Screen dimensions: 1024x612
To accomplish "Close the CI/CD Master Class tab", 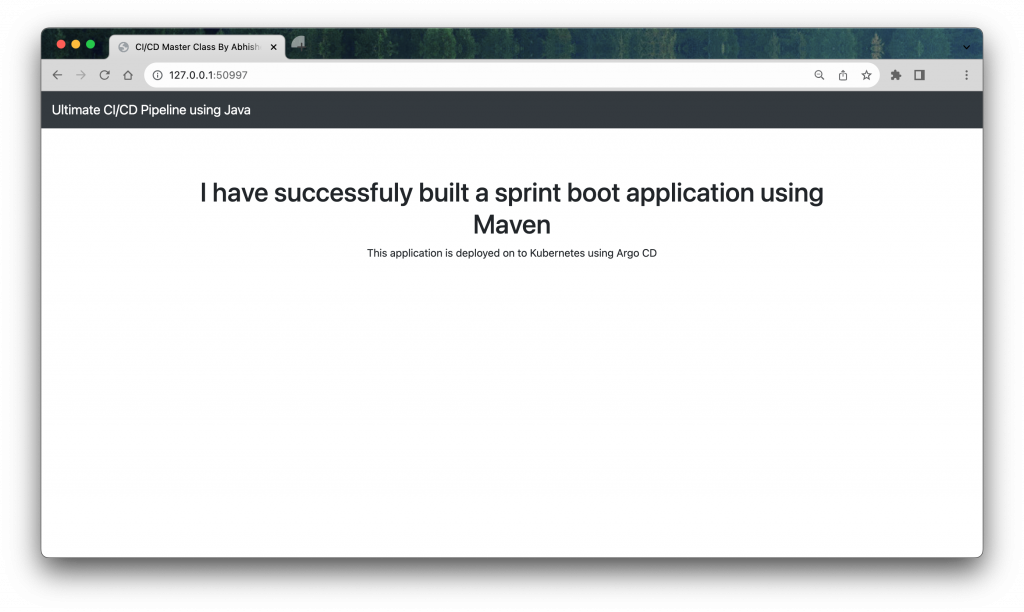I will (274, 47).
